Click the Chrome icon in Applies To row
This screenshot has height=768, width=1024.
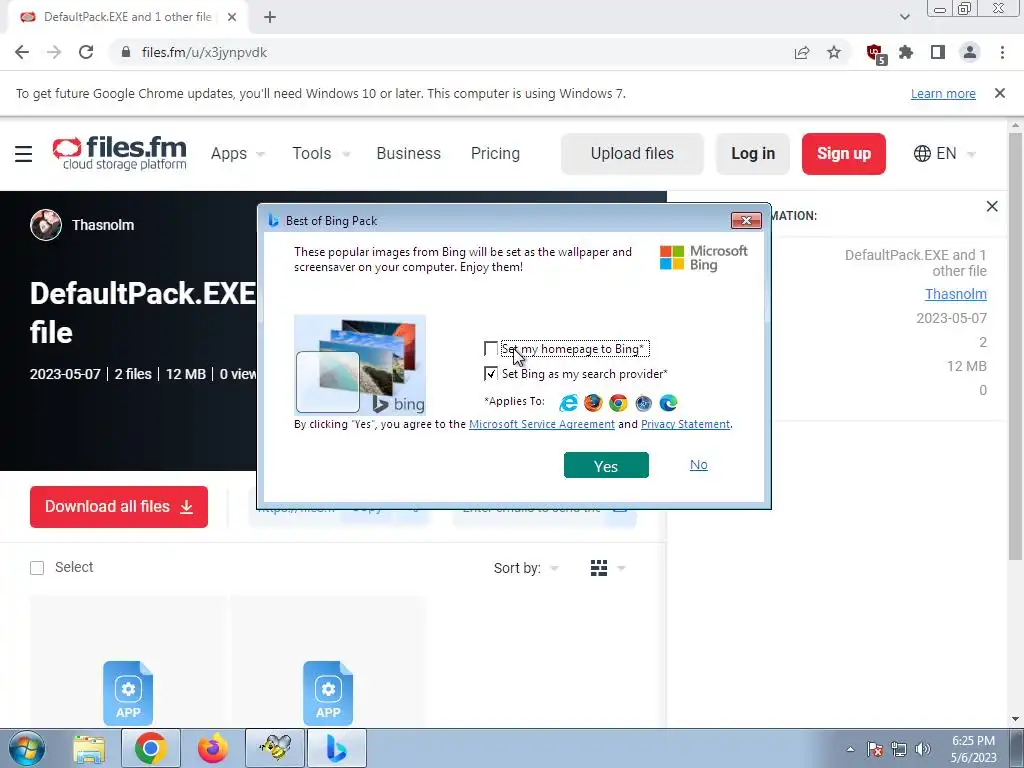point(618,403)
